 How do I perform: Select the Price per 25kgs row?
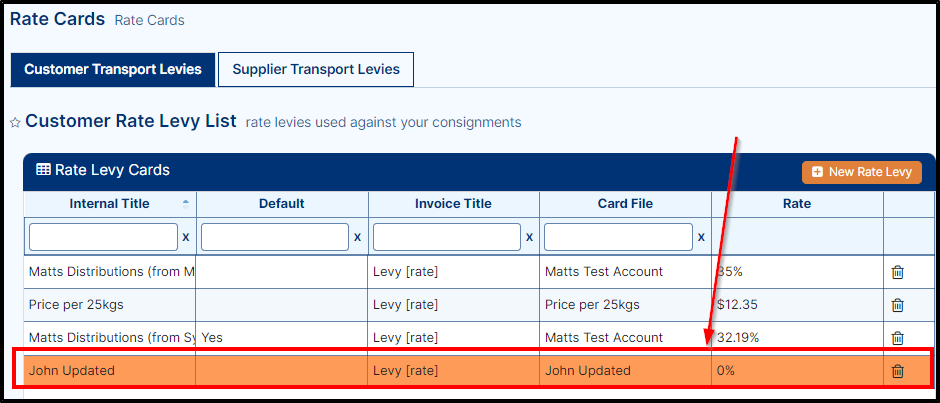pos(76,305)
